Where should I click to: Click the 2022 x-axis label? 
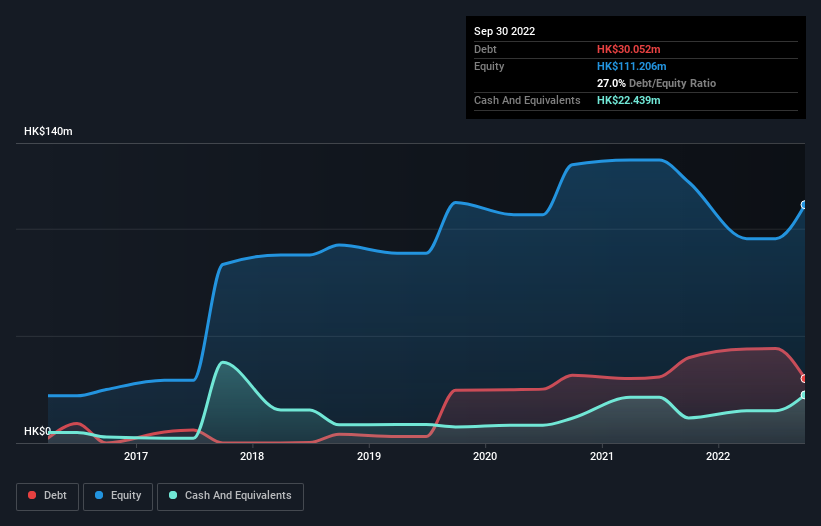tap(718, 456)
